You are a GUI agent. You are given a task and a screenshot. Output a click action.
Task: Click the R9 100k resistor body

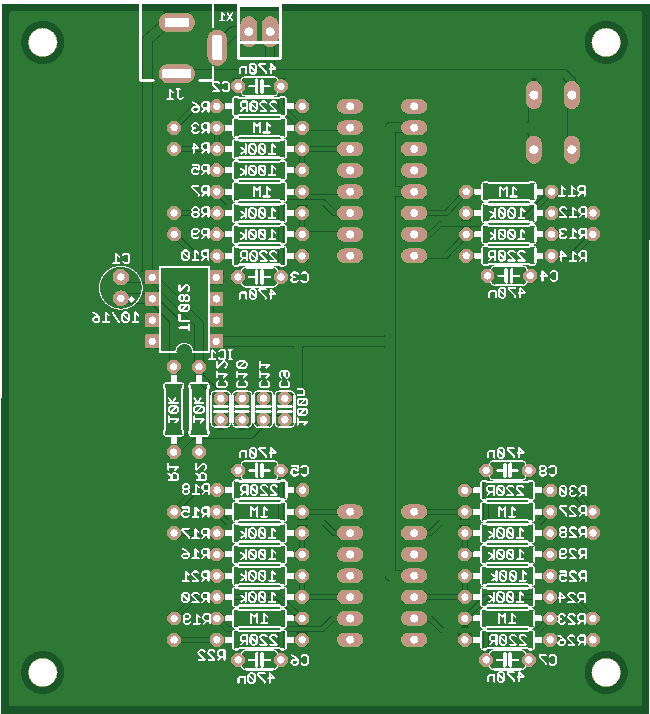point(259,234)
